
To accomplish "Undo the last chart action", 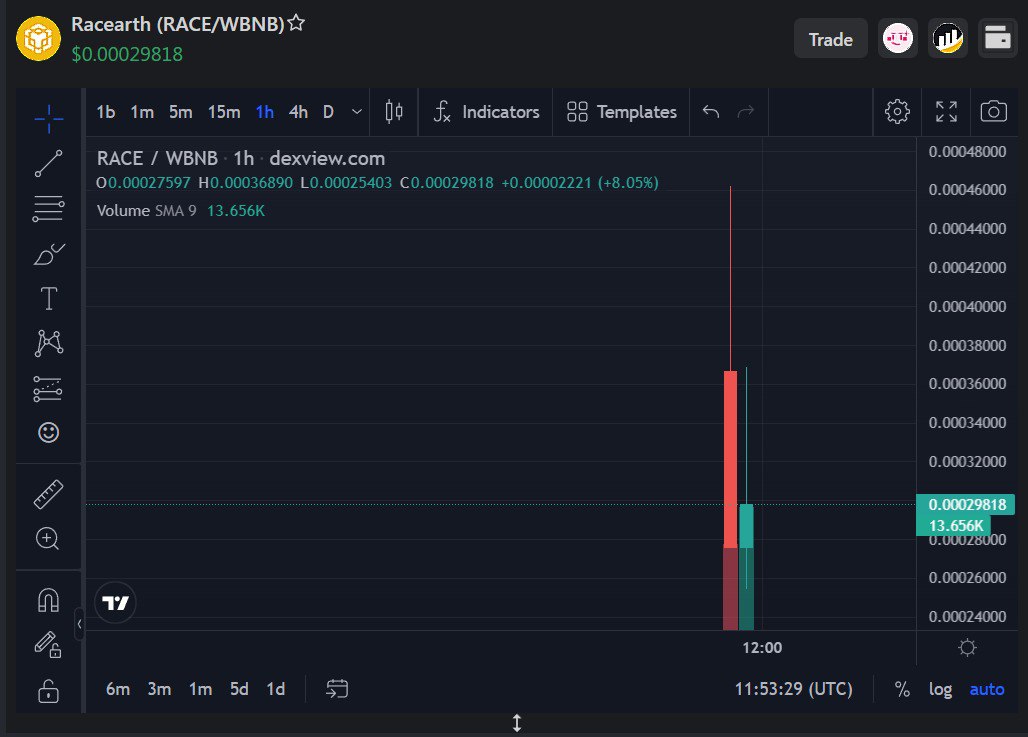I will [711, 112].
